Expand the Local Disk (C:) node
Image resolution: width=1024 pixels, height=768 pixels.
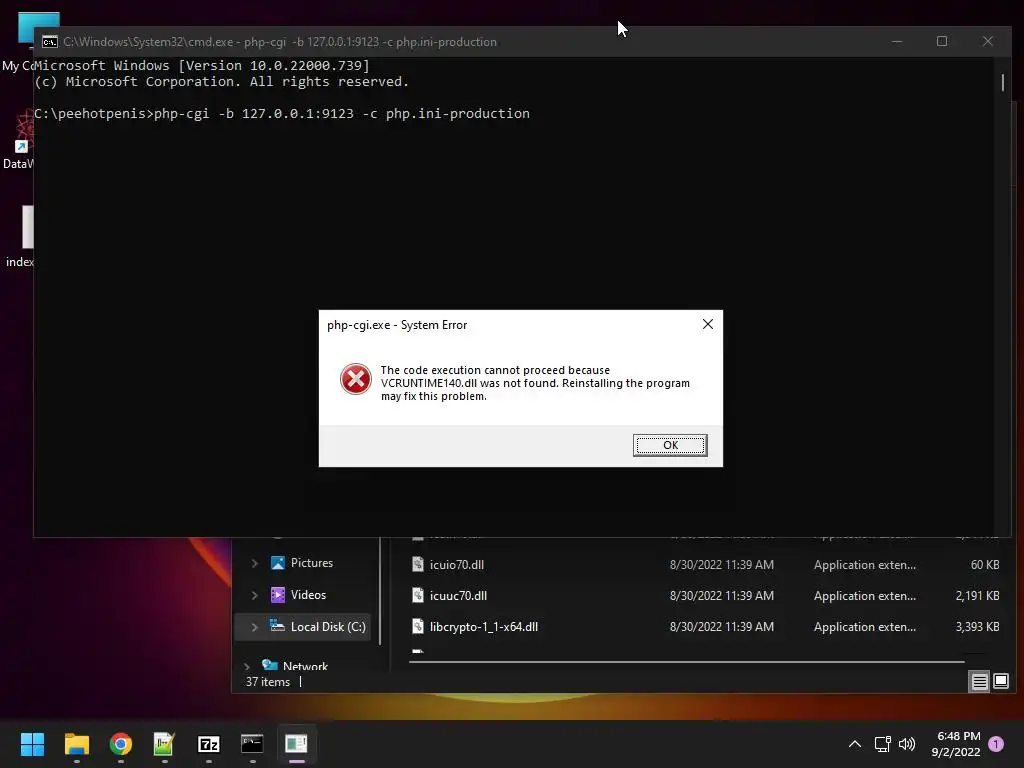255,627
